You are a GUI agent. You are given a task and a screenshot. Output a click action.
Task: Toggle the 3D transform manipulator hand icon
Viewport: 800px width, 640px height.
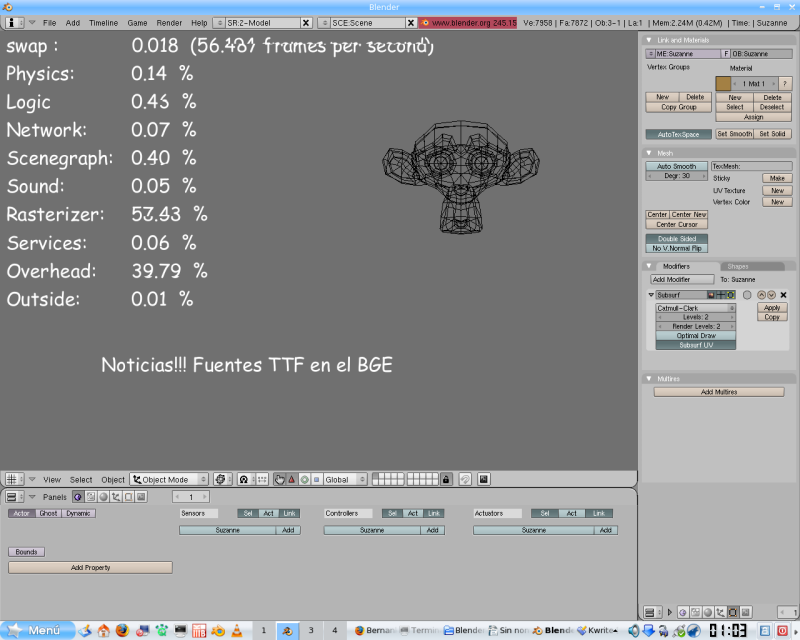[x=279, y=479]
